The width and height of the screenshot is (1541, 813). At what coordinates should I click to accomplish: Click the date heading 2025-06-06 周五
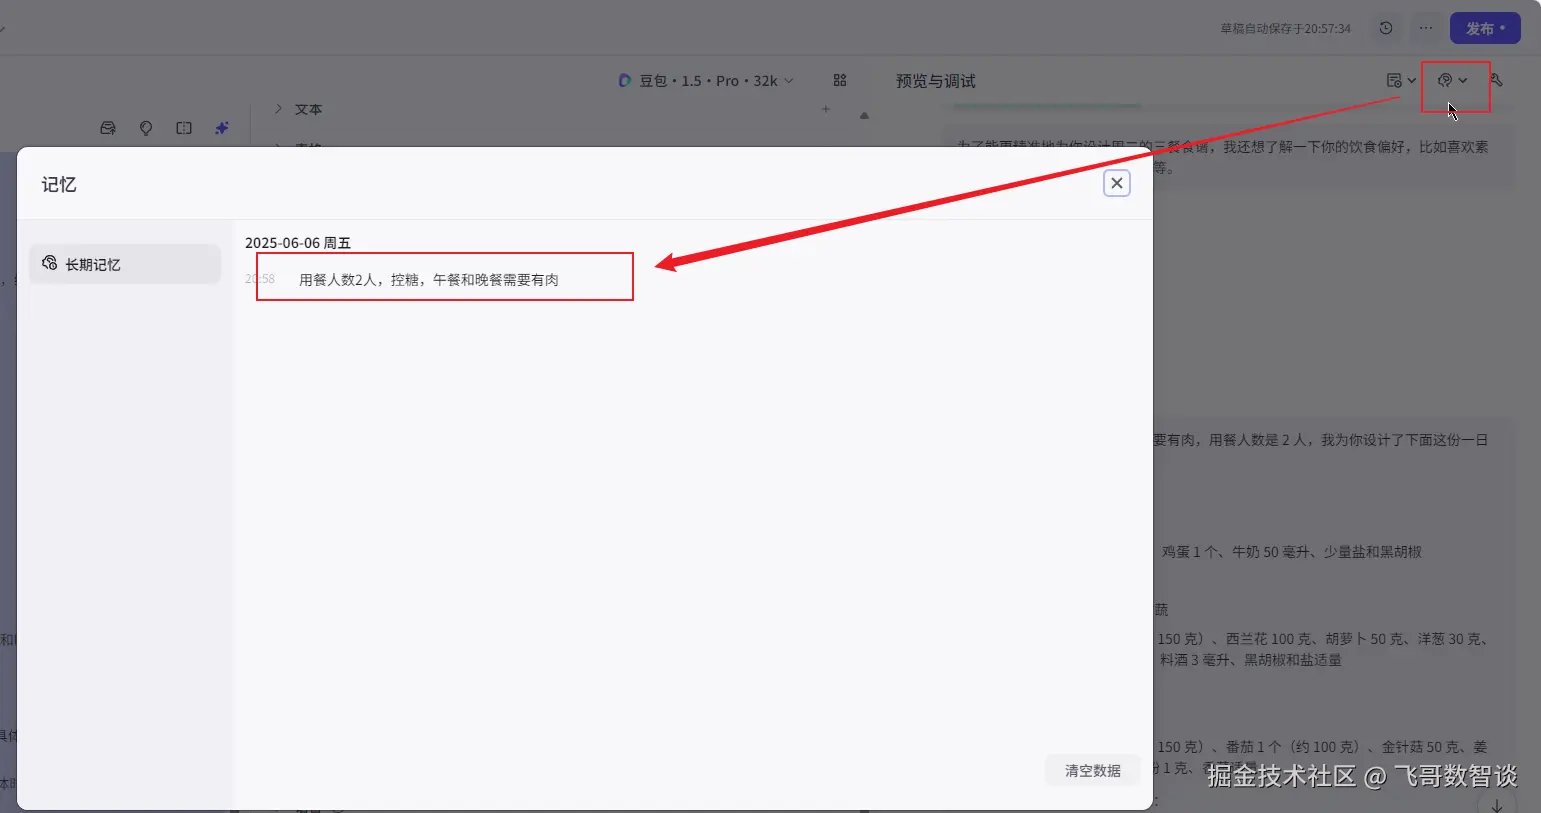[298, 243]
